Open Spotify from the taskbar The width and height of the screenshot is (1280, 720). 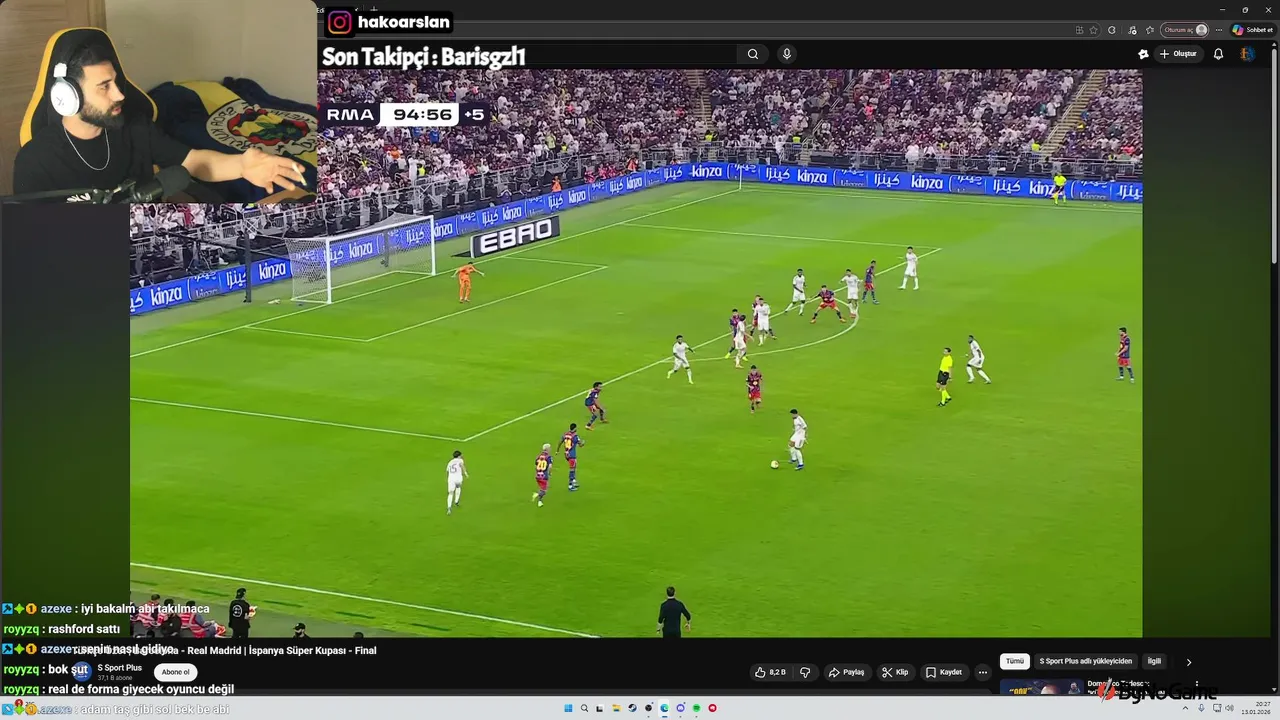click(x=696, y=708)
